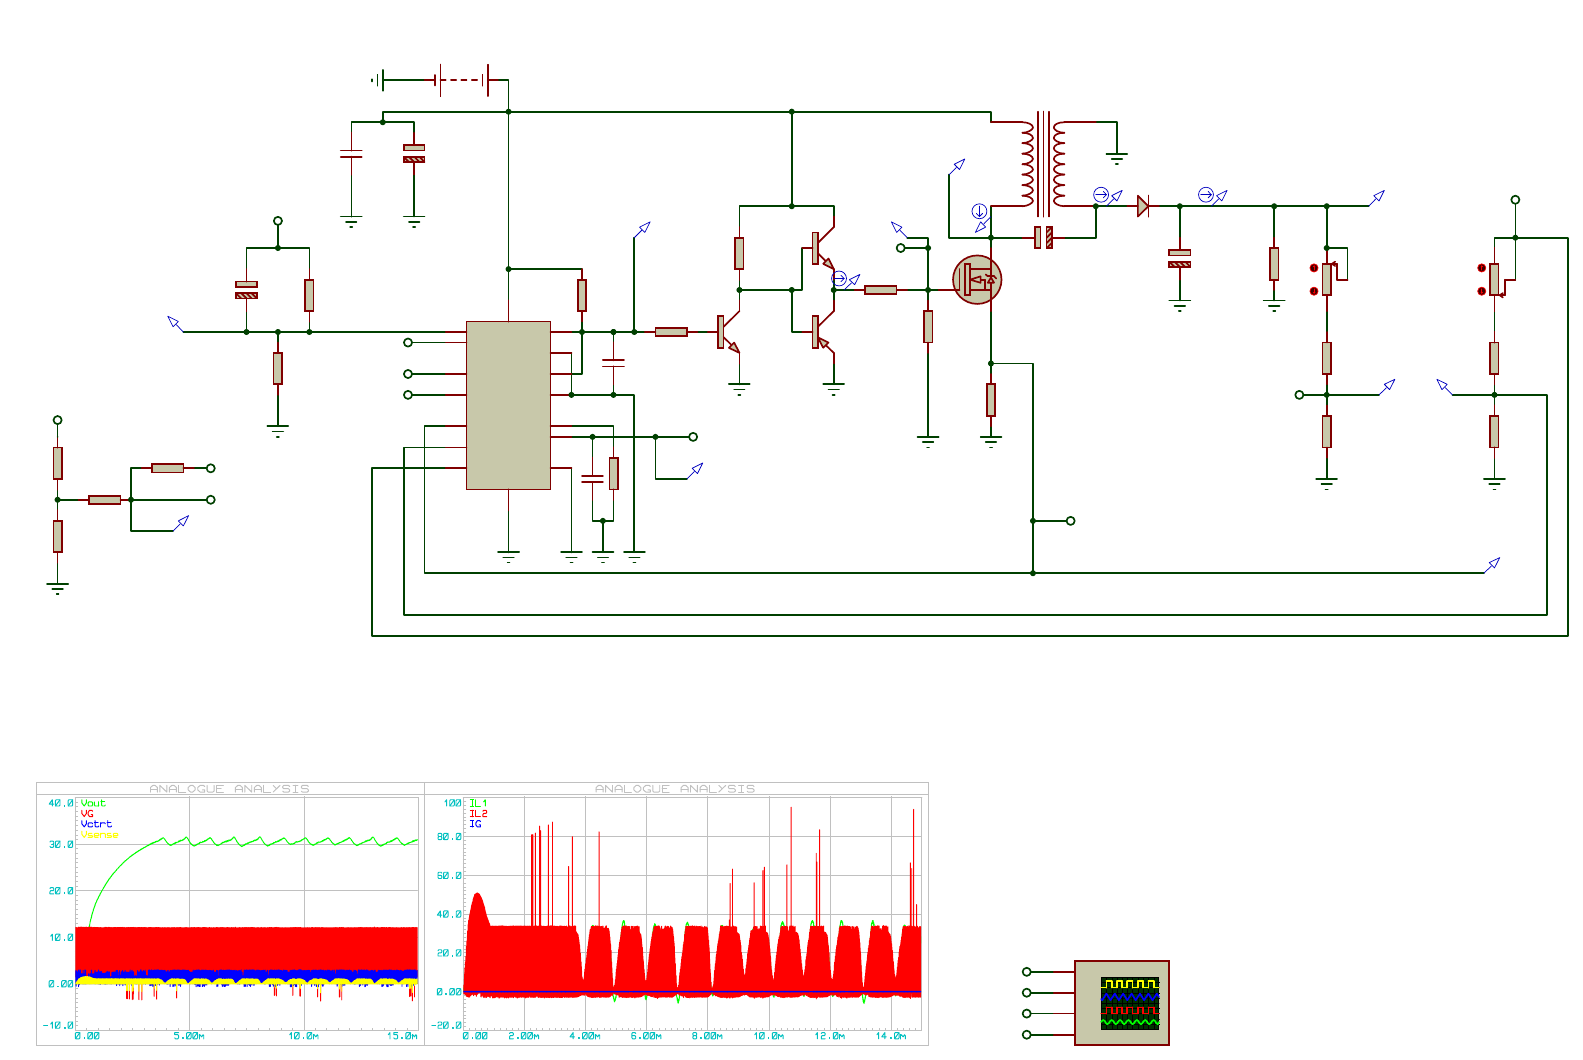Click the right graph's ANALOGUE ANALYSIS title bar

tap(675, 789)
